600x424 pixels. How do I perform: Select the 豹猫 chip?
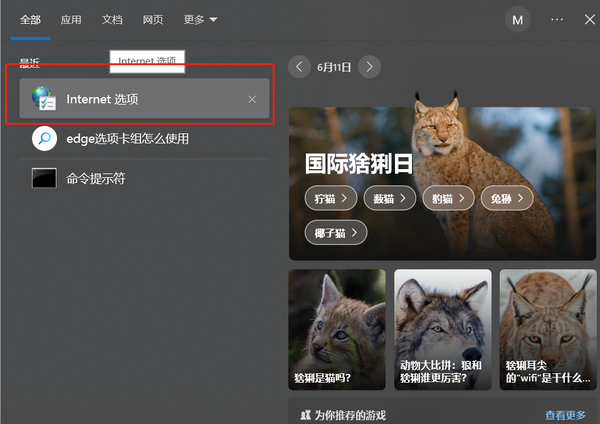[x=448, y=198]
